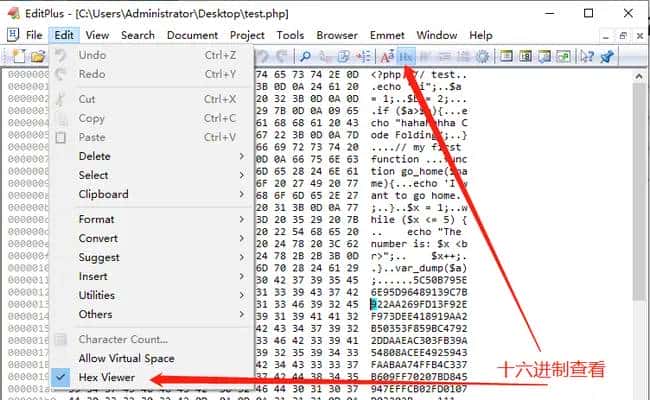This screenshot has height=400, width=650.
Task: Click the EditPlus title bar app icon
Action: (x=14, y=13)
